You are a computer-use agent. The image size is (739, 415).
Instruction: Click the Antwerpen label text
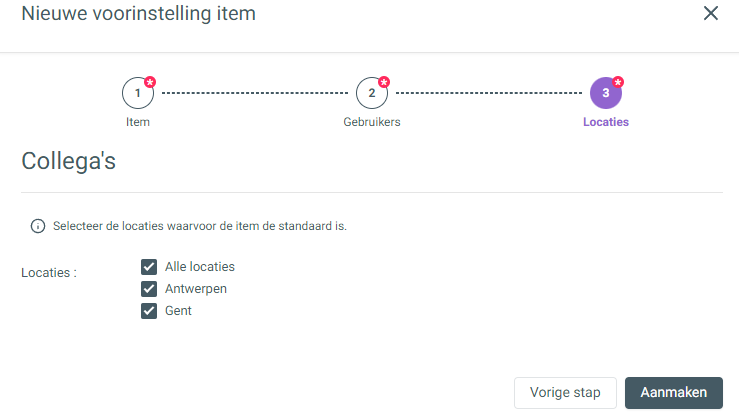(196, 289)
